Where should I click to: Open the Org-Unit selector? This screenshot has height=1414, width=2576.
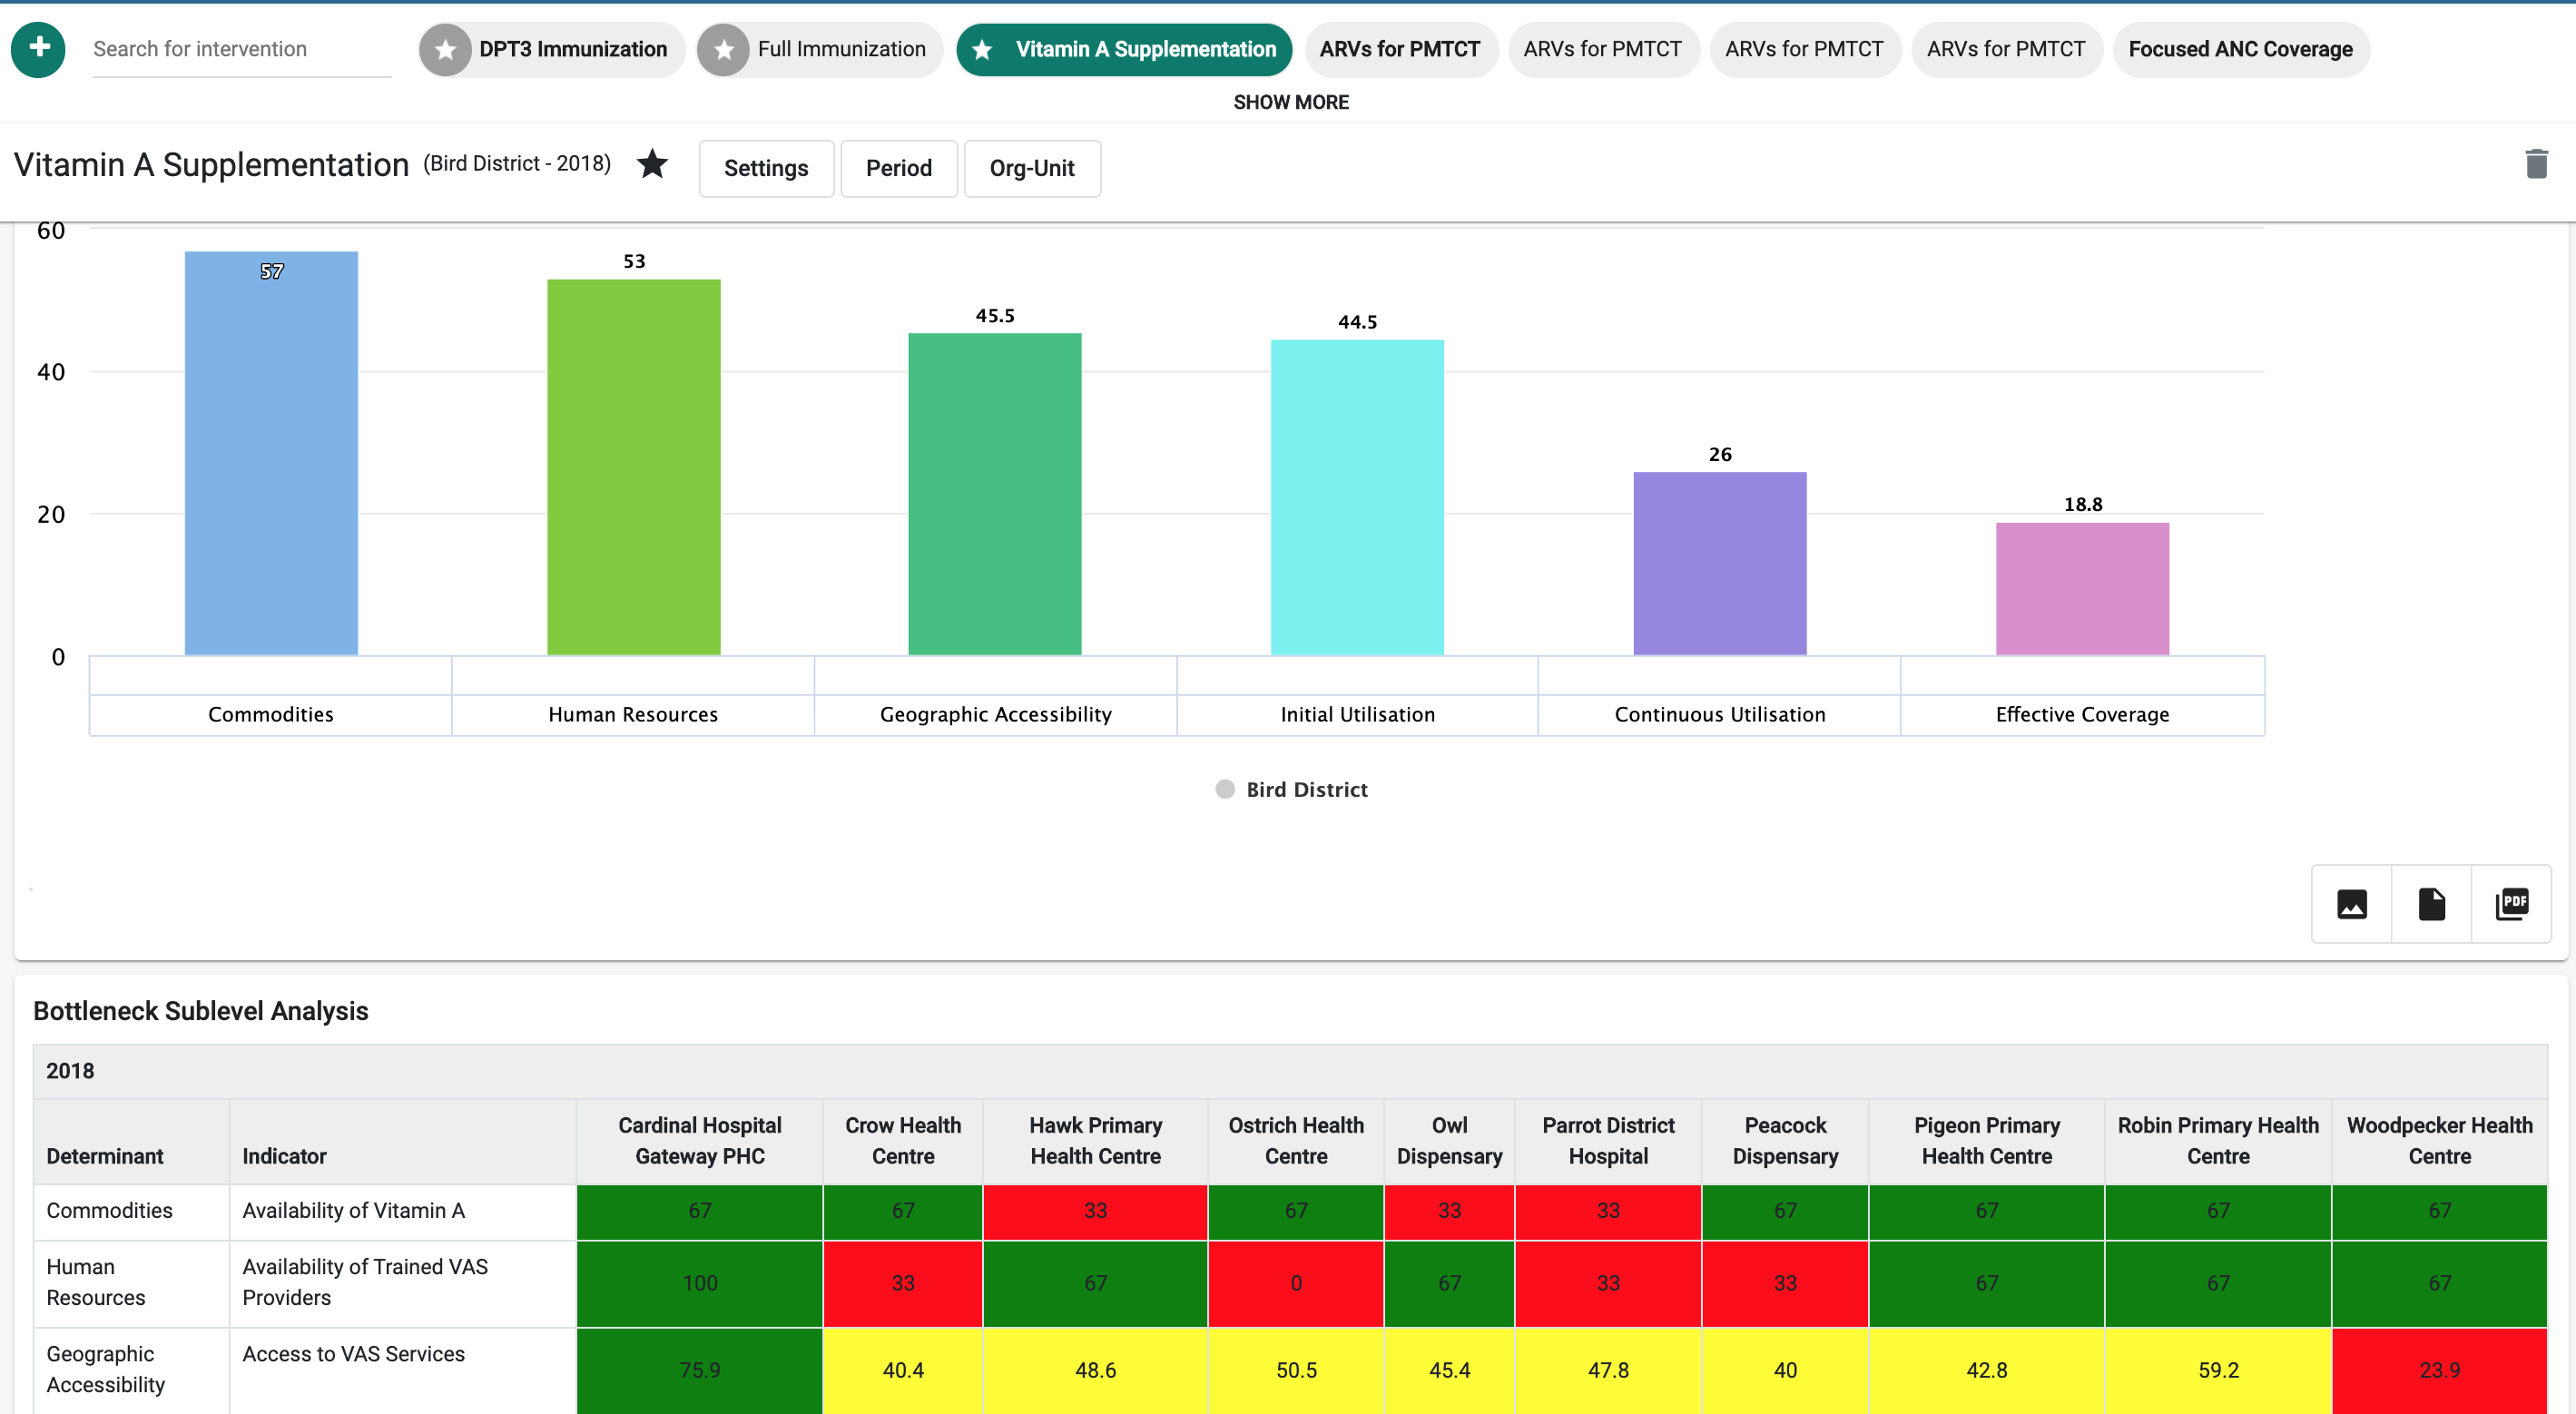coord(1031,168)
